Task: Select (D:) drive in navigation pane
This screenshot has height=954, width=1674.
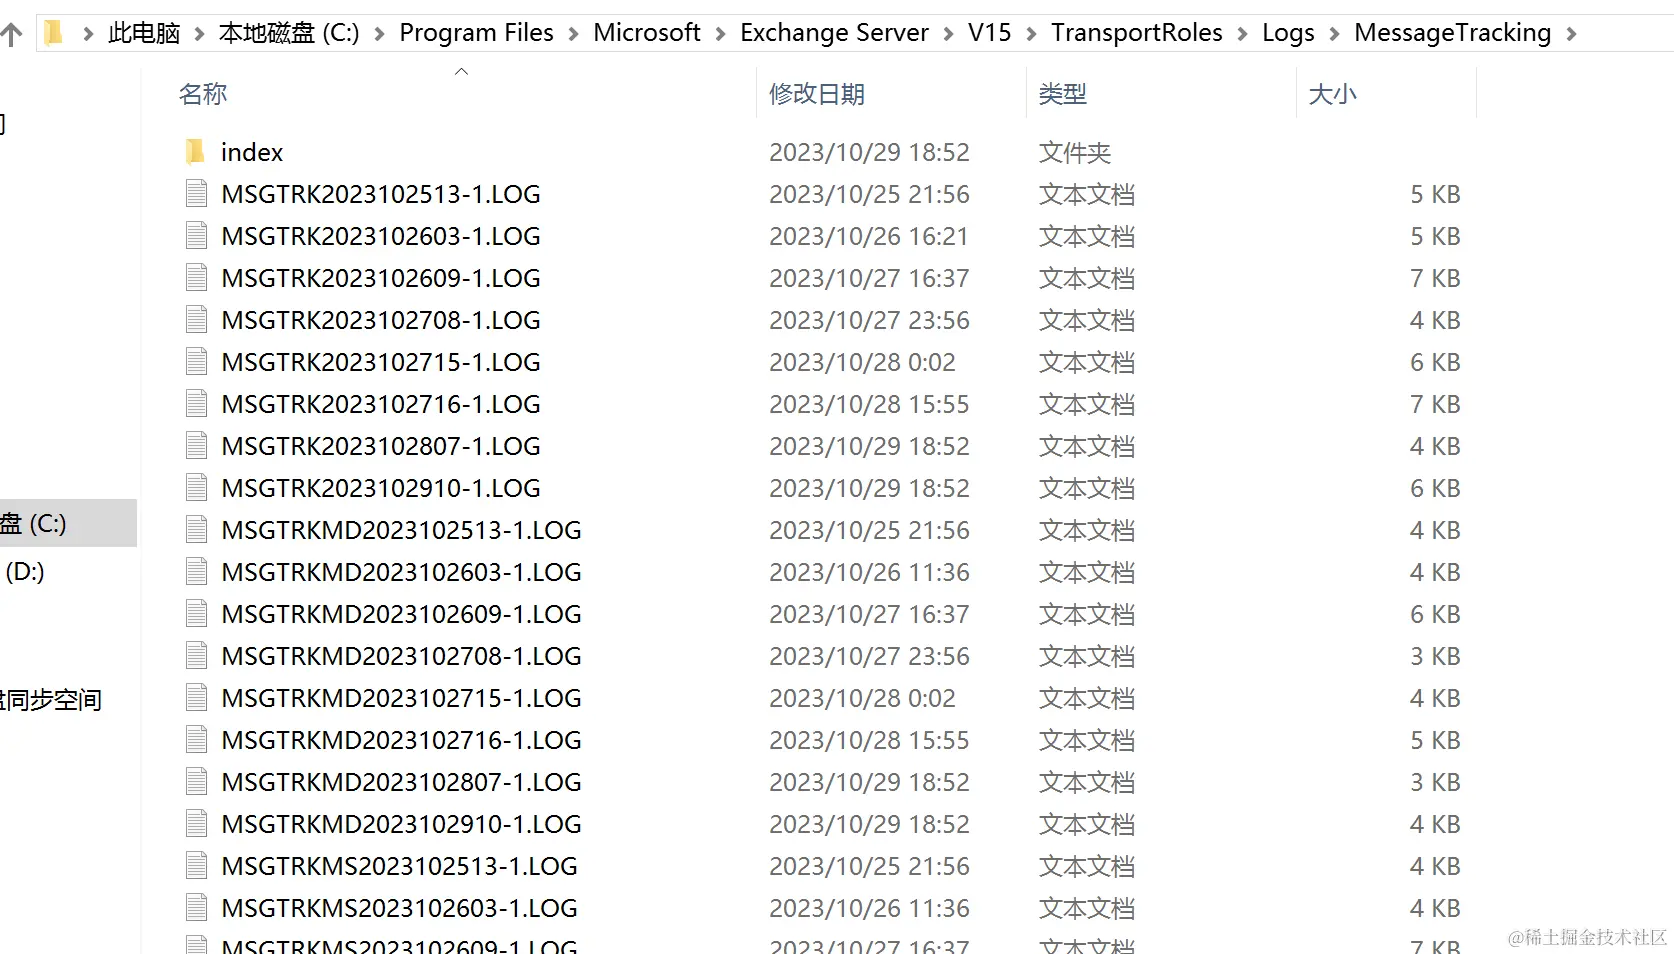Action: point(25,571)
